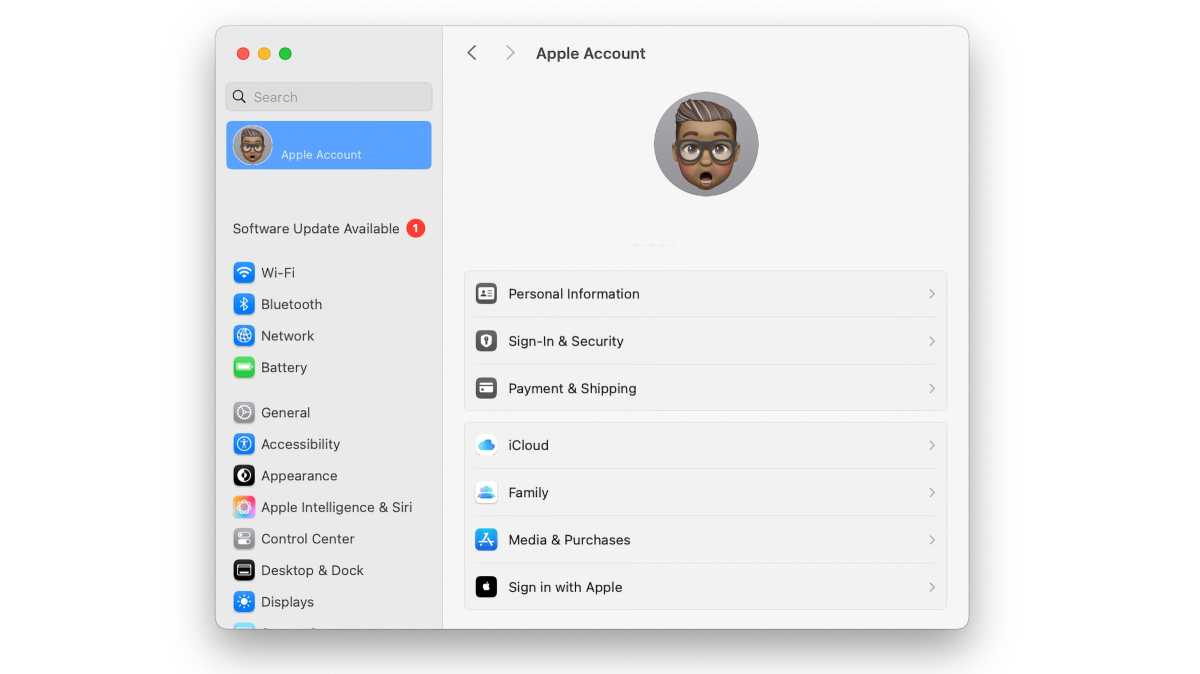This screenshot has width=1200, height=674.
Task: Select the Appearance icon
Action: tap(243, 475)
